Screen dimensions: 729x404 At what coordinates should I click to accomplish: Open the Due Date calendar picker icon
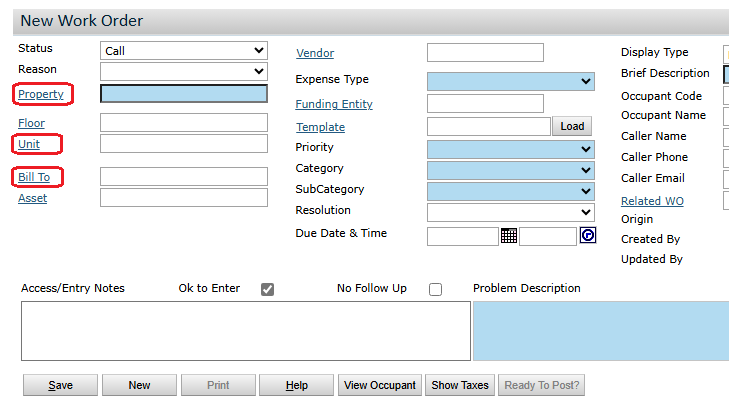pos(509,236)
